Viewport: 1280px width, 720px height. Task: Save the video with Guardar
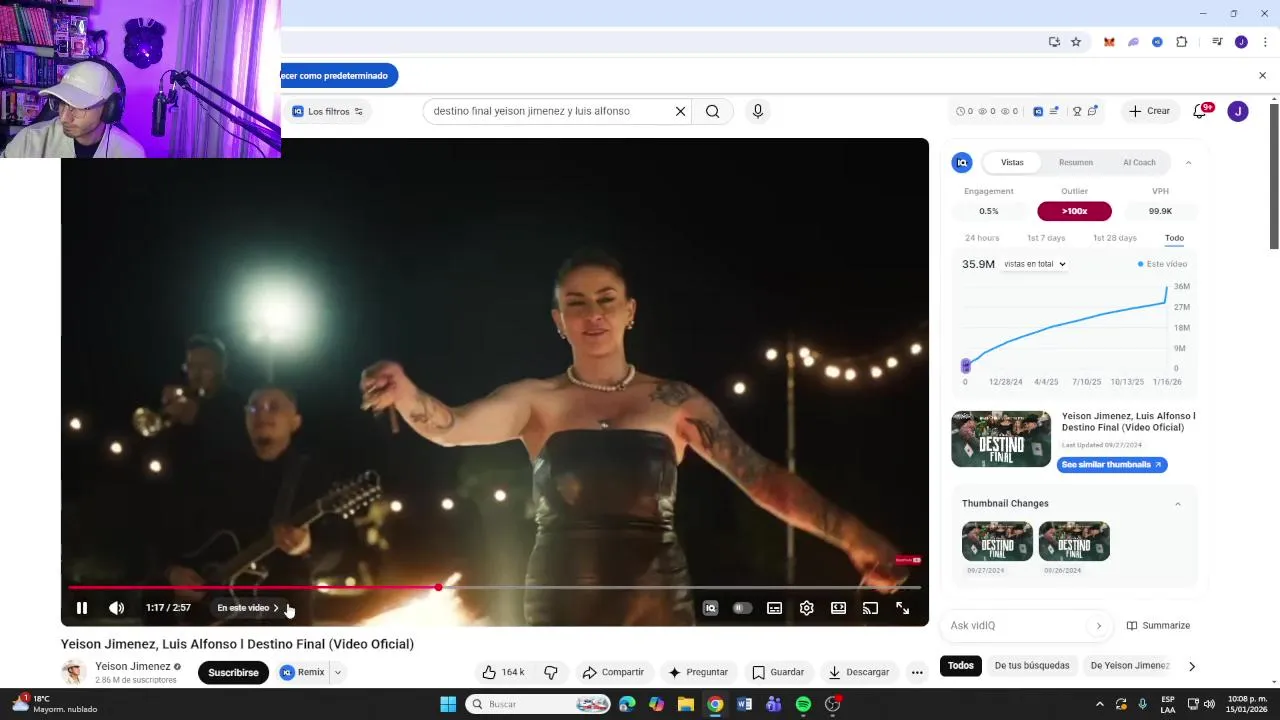(x=778, y=673)
